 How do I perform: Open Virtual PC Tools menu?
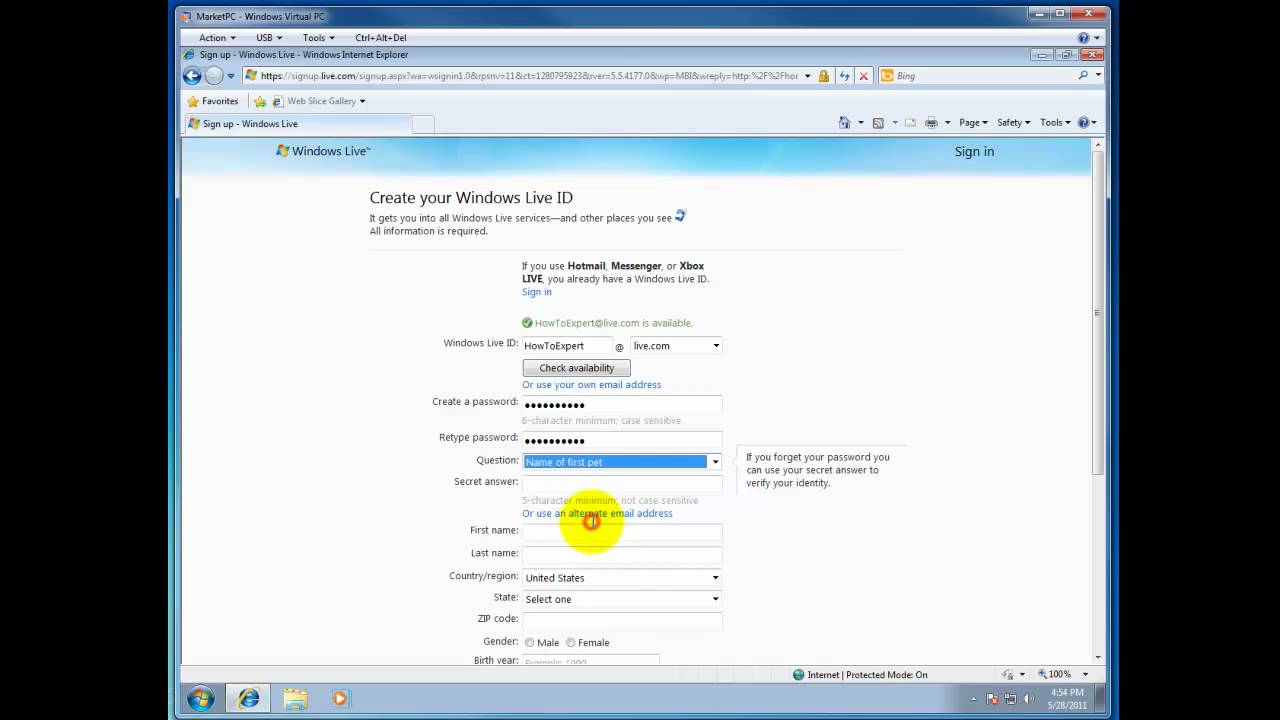tap(319, 38)
